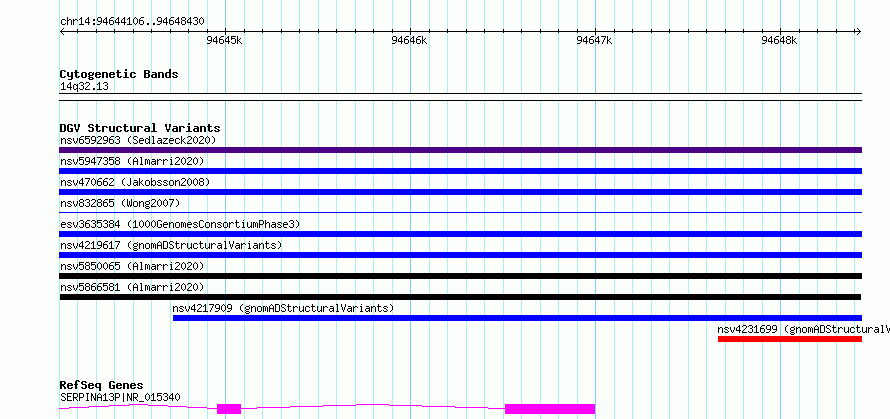Select the thin blue nsv832865 line

click(x=460, y=212)
